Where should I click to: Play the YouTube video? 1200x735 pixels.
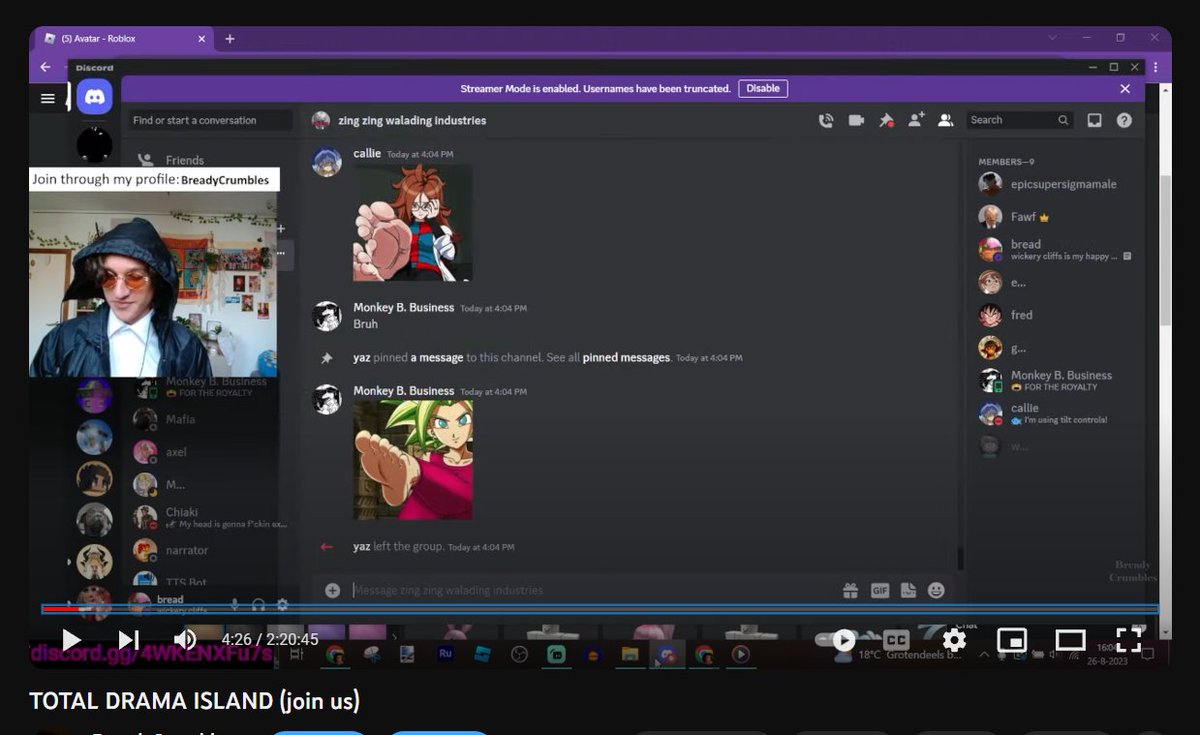click(x=71, y=640)
